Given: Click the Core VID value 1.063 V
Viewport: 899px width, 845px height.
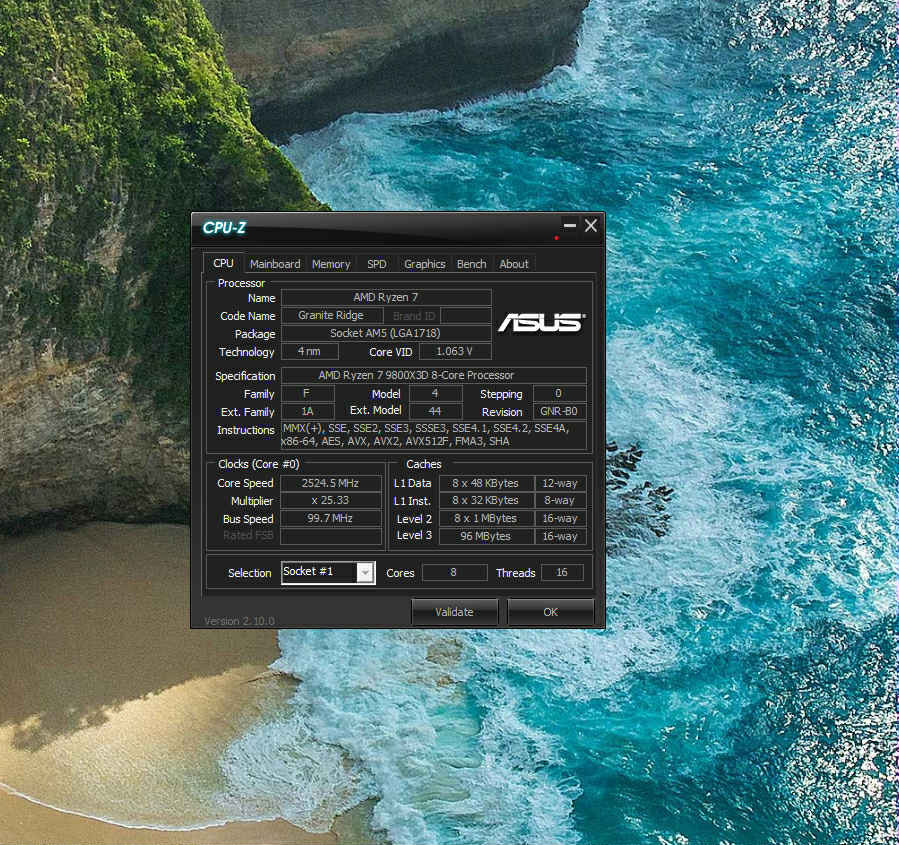Looking at the screenshot, I should coord(455,351).
